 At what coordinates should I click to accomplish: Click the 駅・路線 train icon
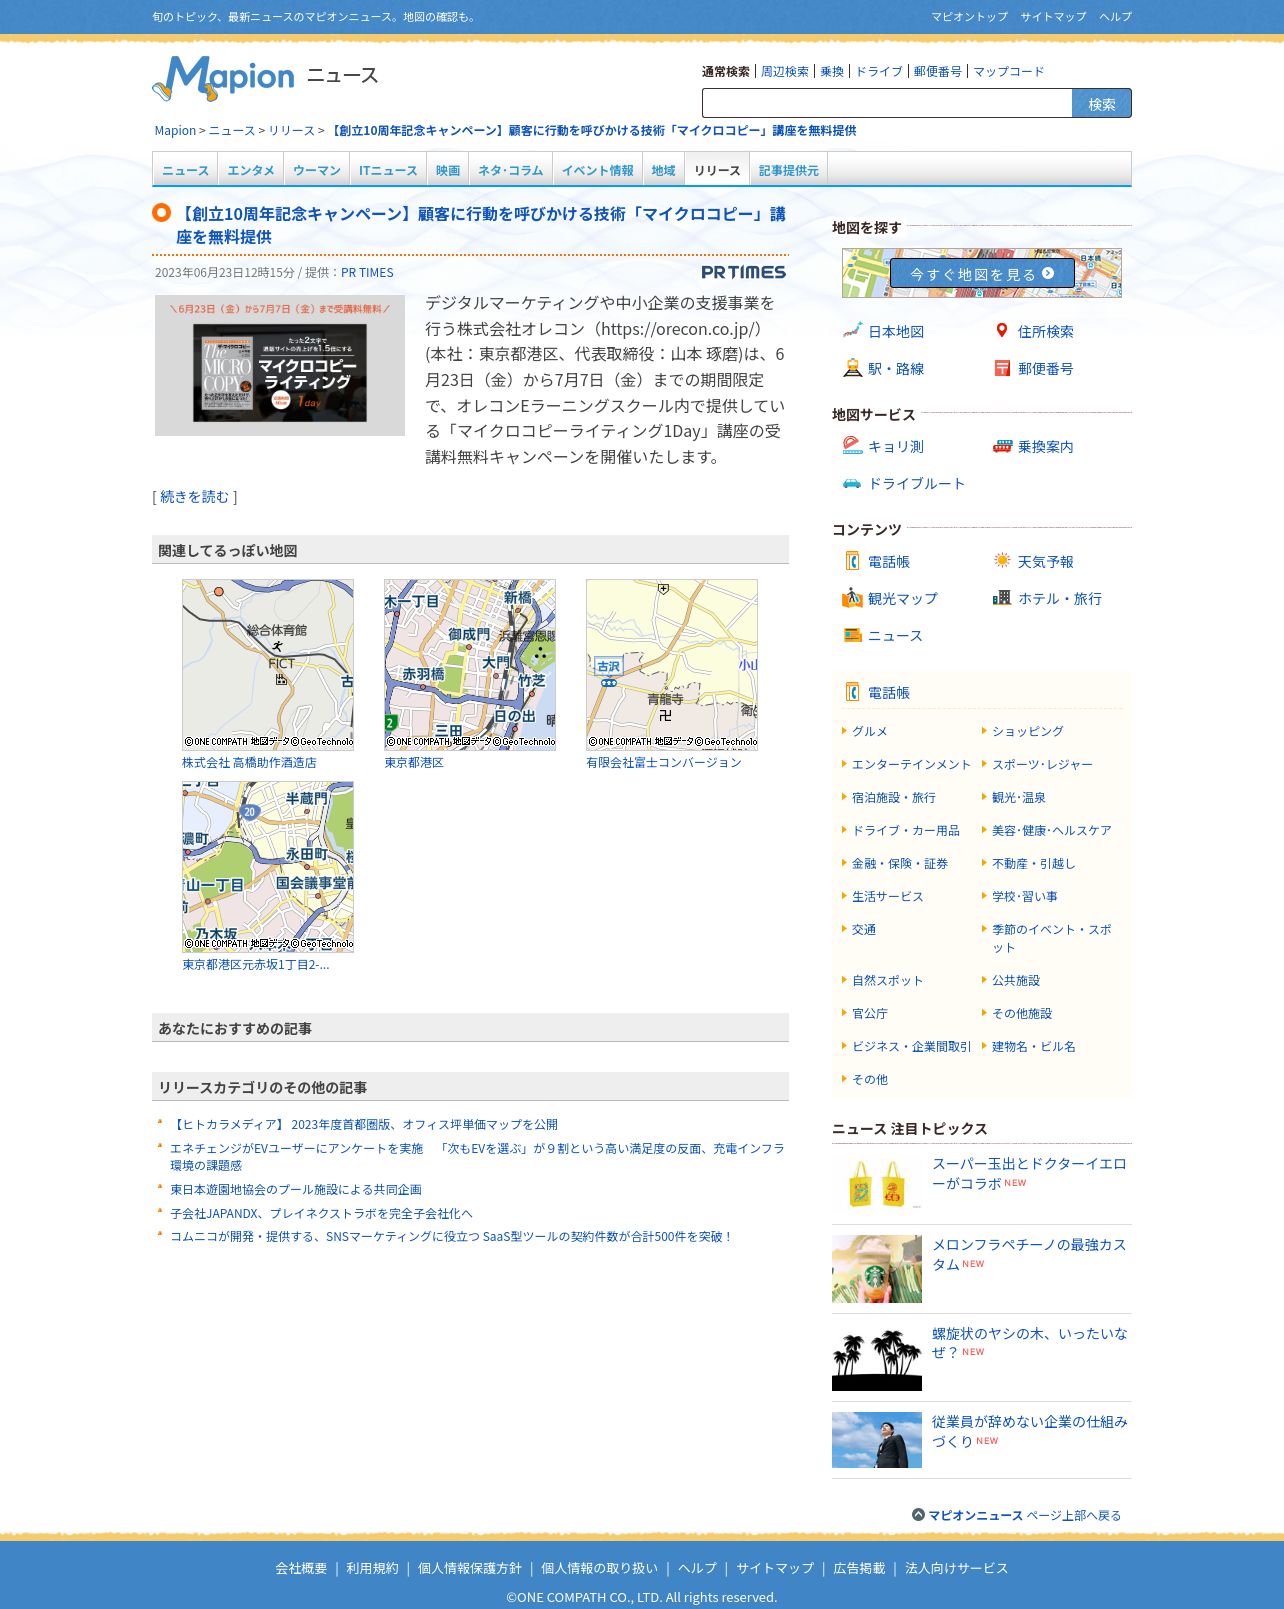852,368
